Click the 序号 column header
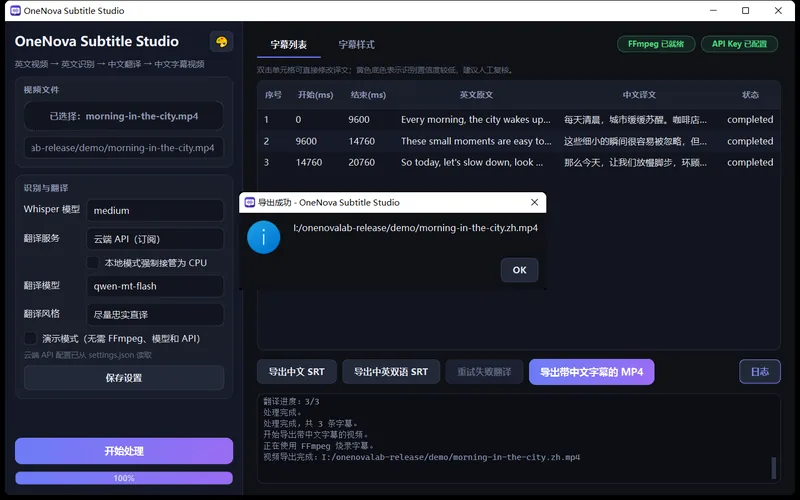The height and width of the screenshot is (500, 800). coord(273,95)
